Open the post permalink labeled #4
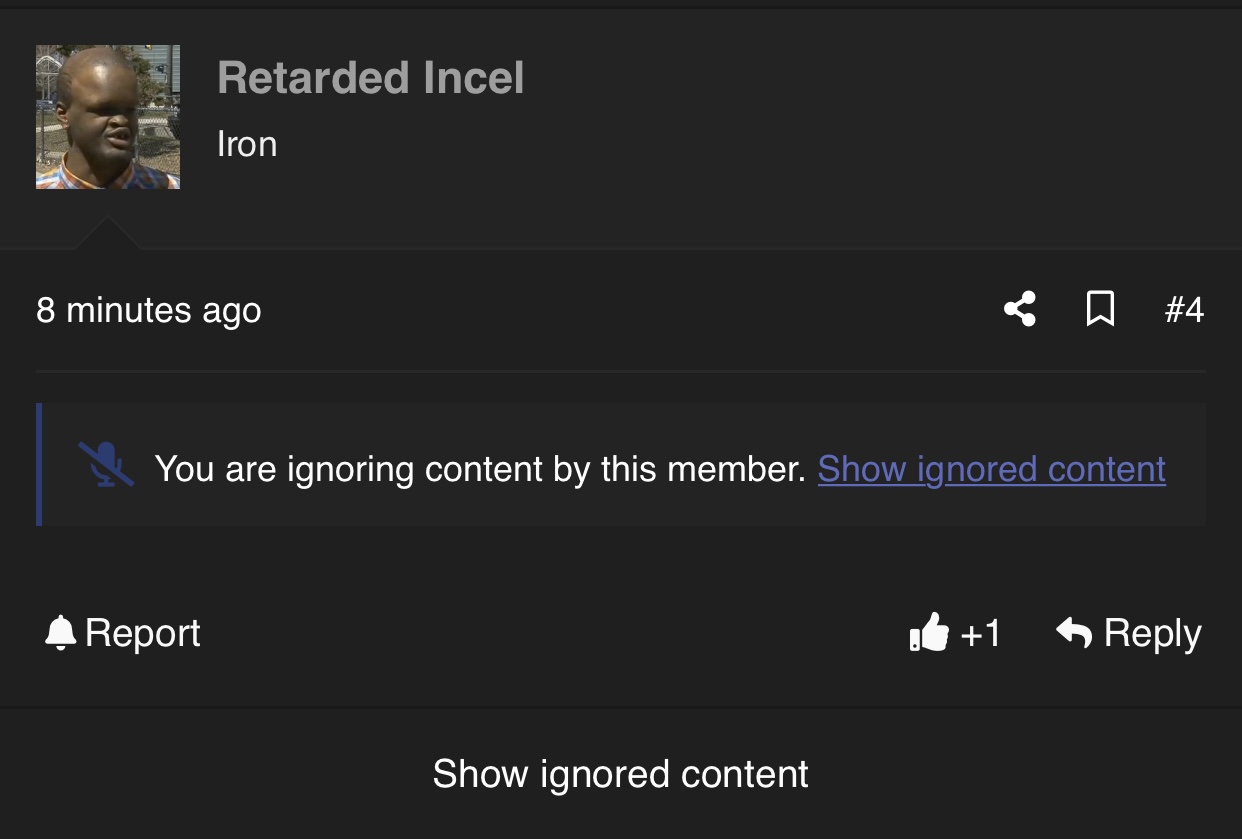 [x=1185, y=310]
